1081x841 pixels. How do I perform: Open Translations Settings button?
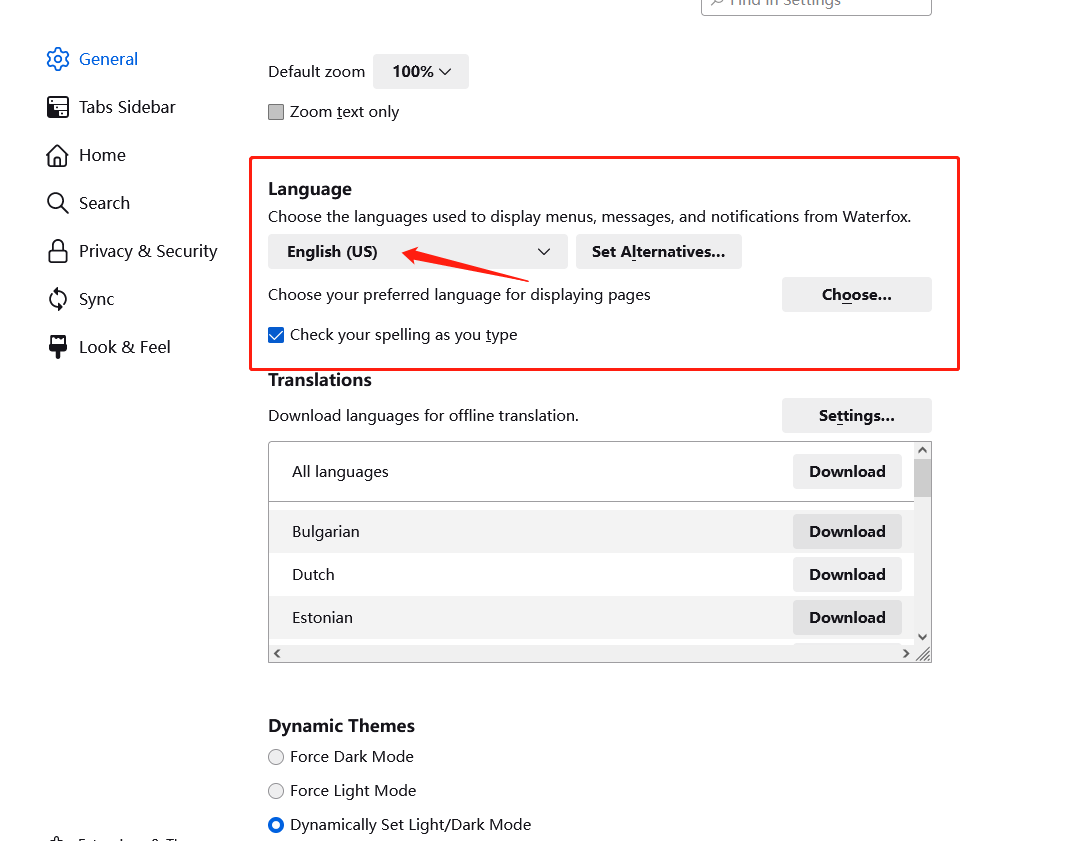856,416
